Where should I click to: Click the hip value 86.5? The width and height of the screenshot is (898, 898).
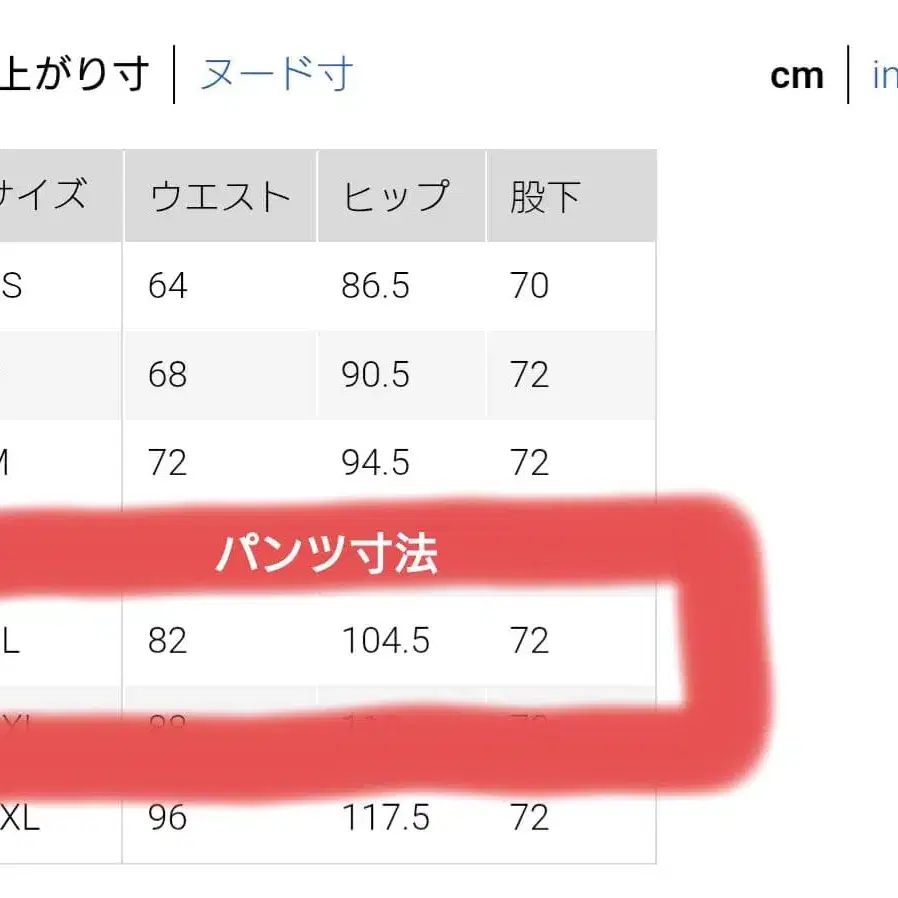click(376, 286)
